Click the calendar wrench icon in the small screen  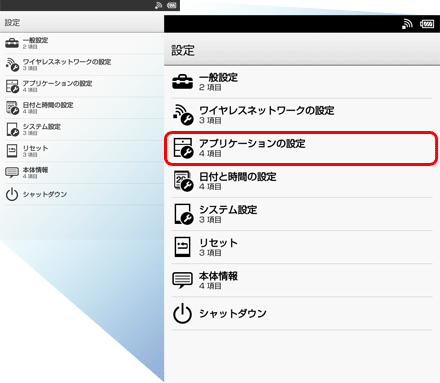[x=13, y=108]
